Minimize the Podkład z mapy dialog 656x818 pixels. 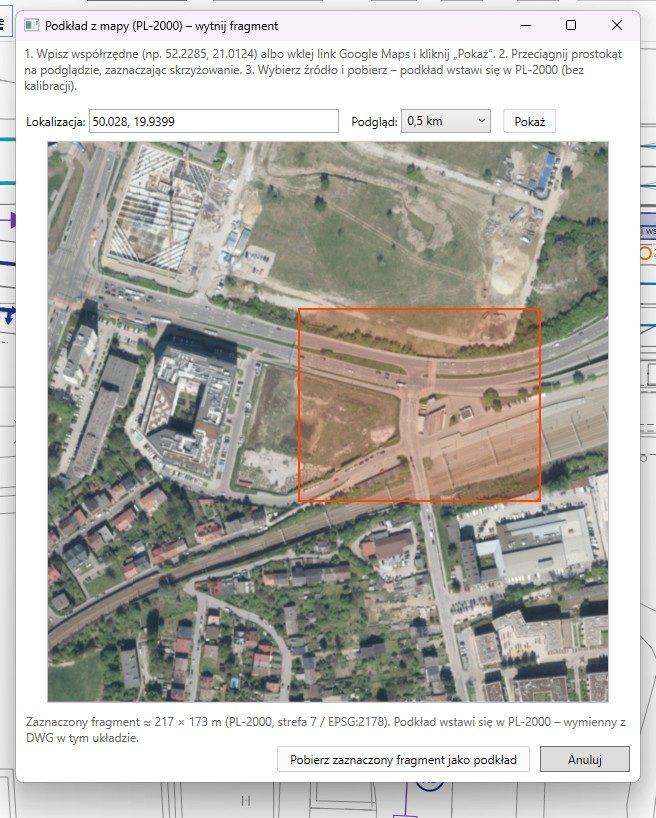(x=526, y=25)
